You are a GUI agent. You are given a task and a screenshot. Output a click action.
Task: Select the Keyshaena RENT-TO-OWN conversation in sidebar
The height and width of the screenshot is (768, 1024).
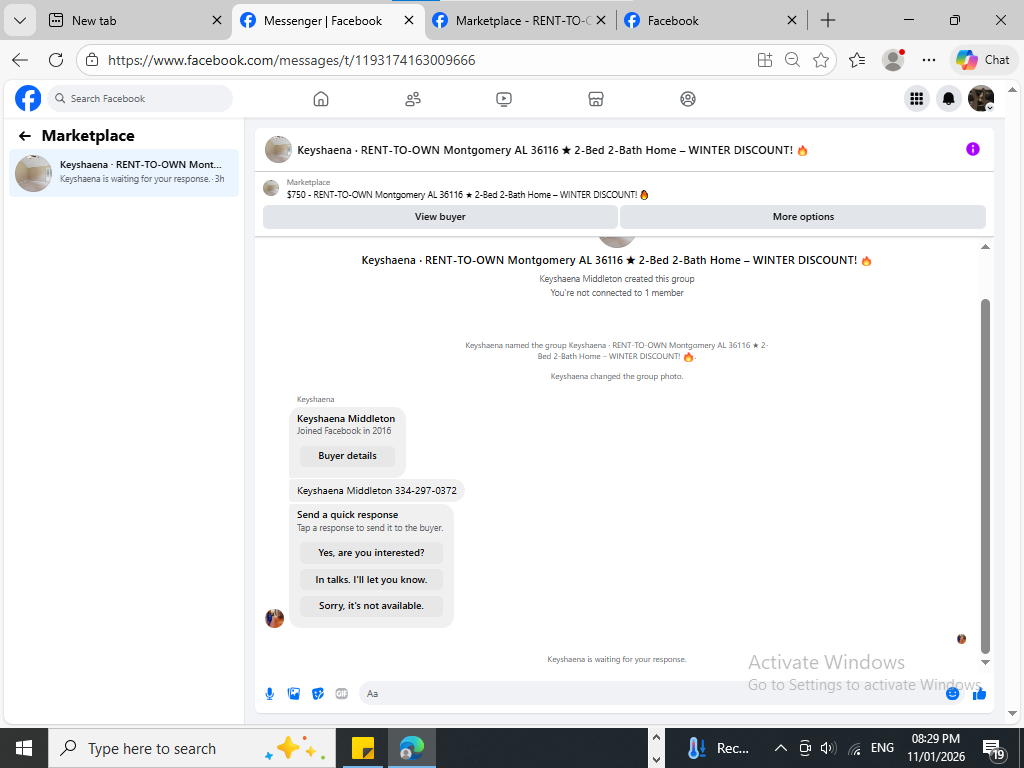pyautogui.click(x=124, y=173)
